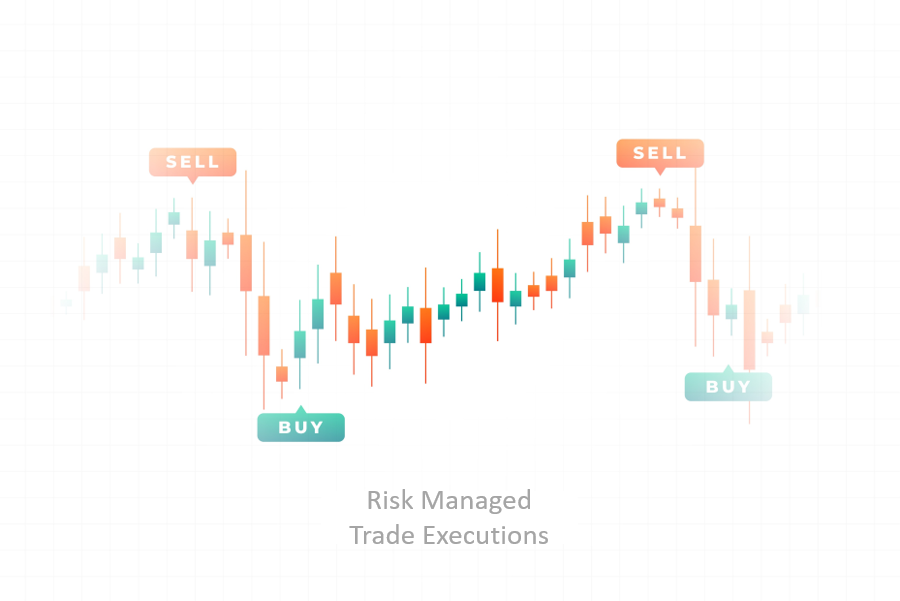
Task: Click the right orange SELL label
Action: click(x=660, y=153)
